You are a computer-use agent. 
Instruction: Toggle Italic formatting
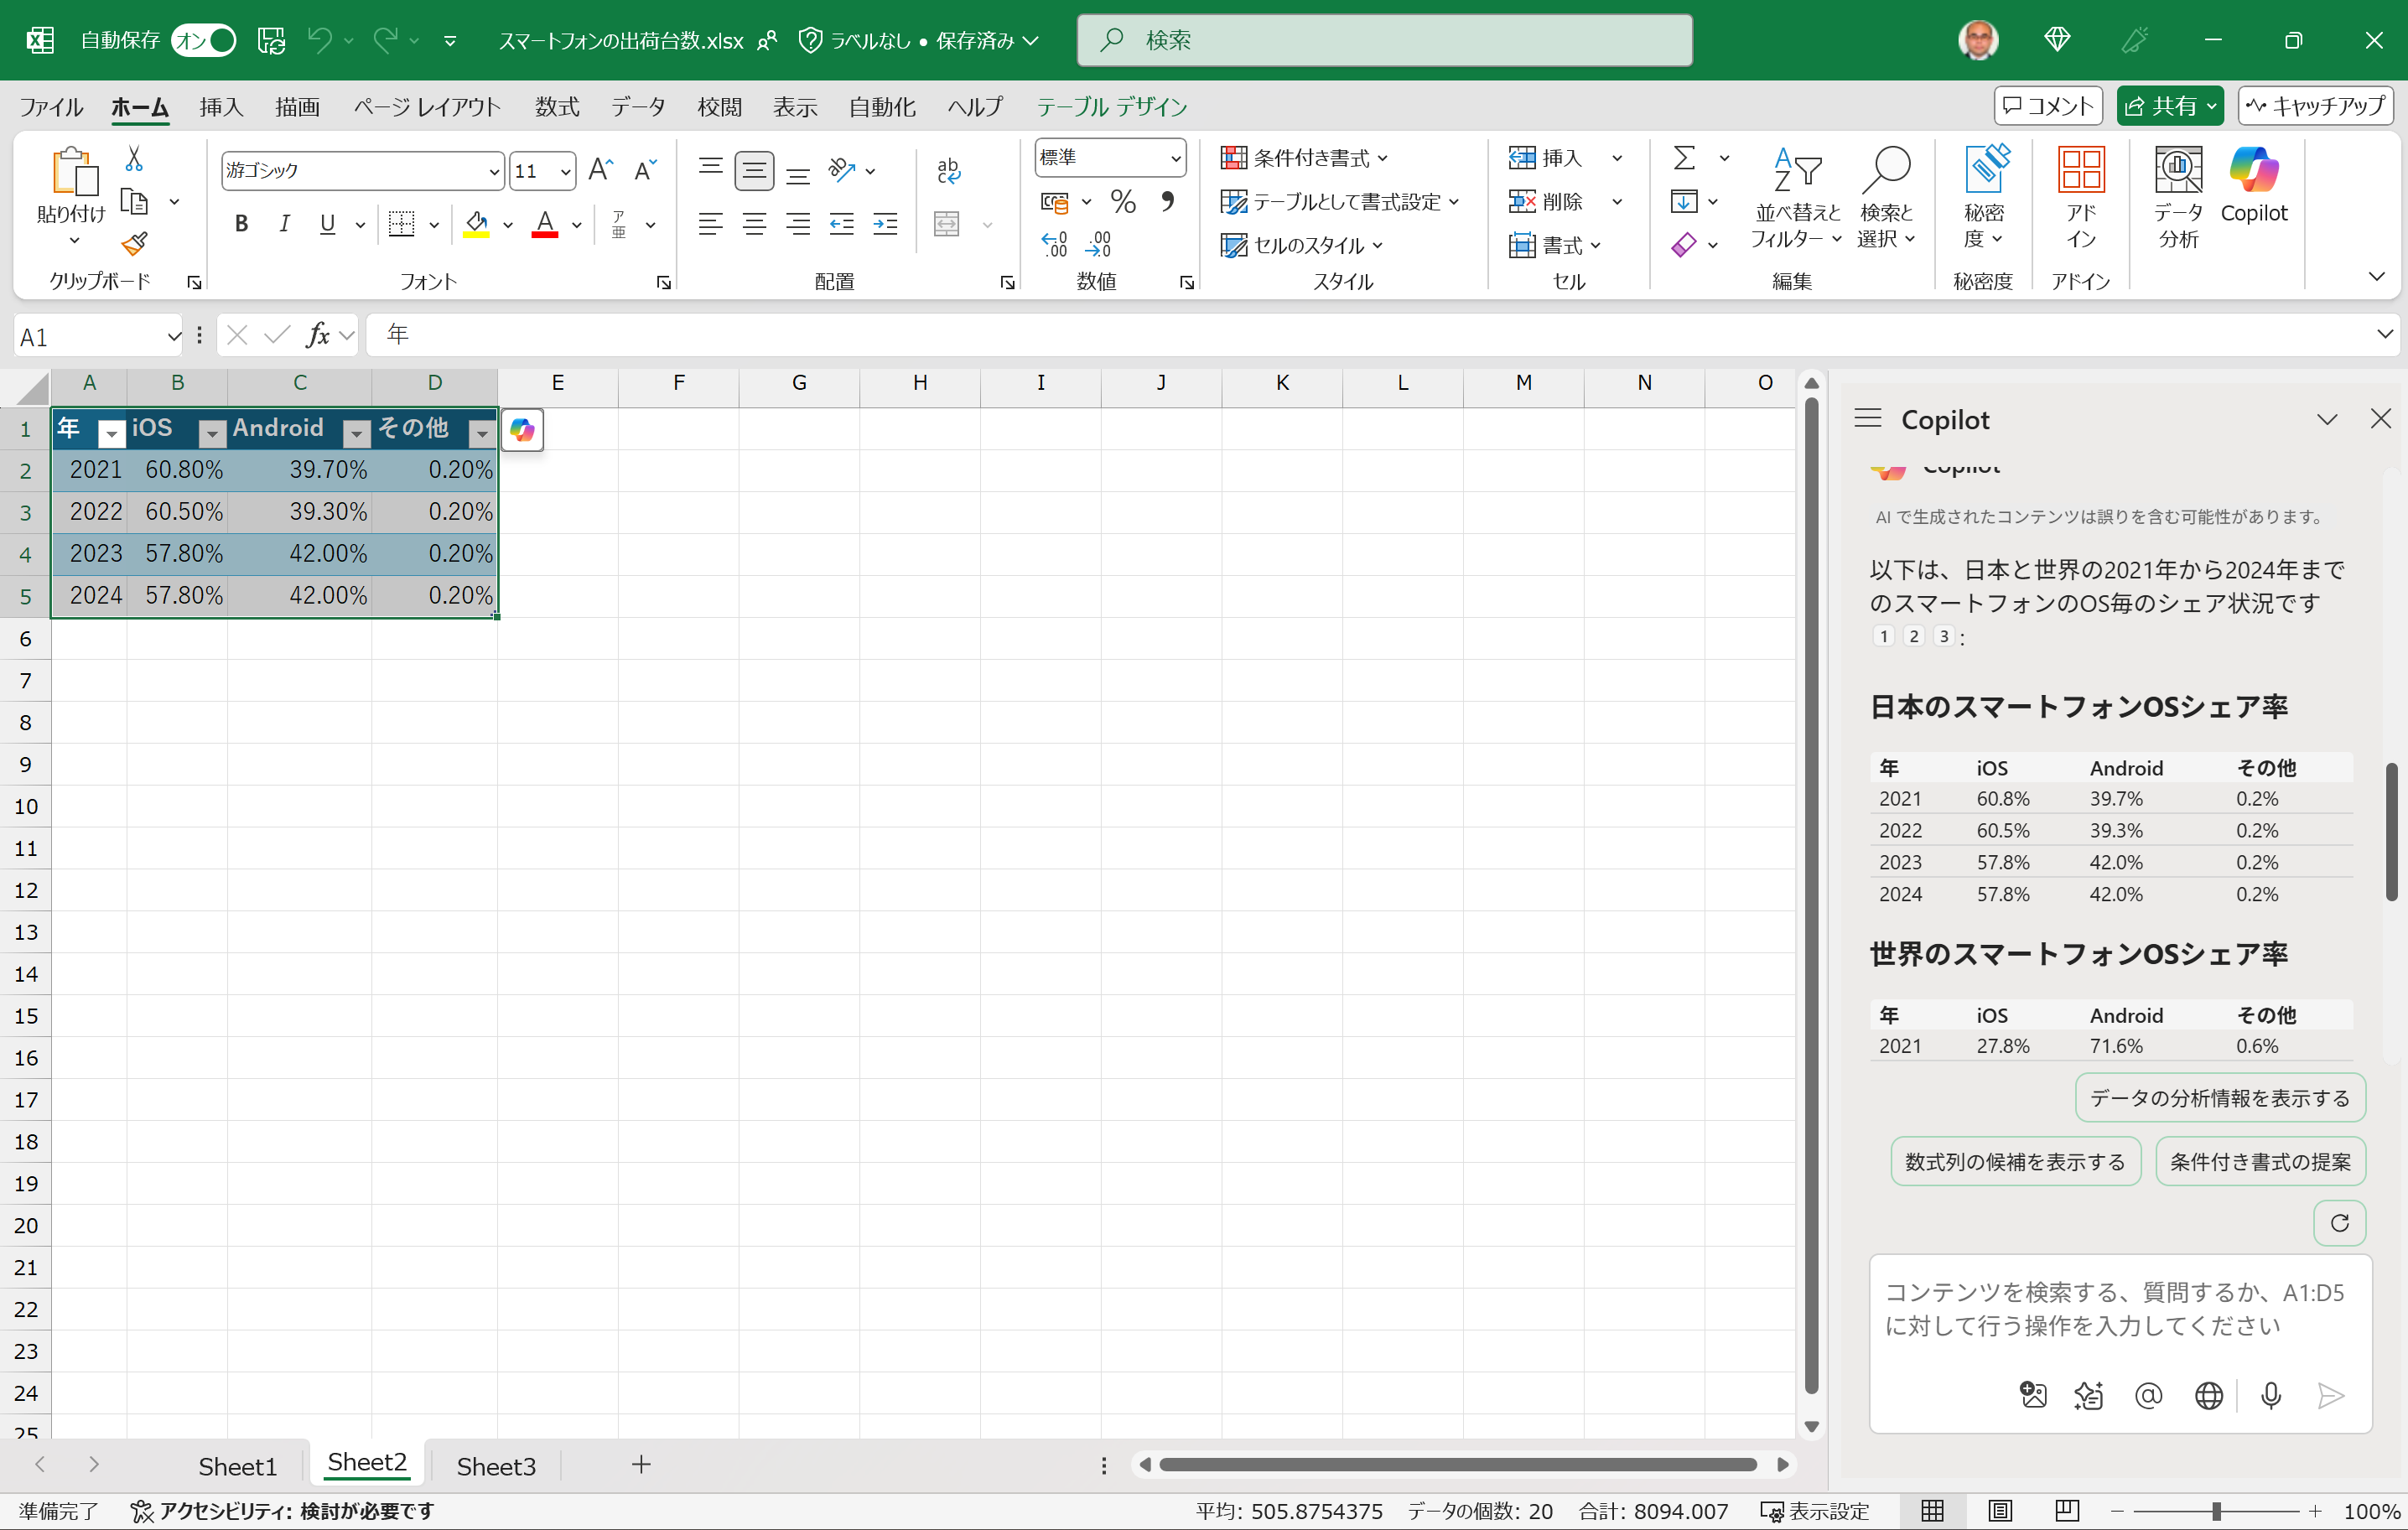(x=285, y=224)
